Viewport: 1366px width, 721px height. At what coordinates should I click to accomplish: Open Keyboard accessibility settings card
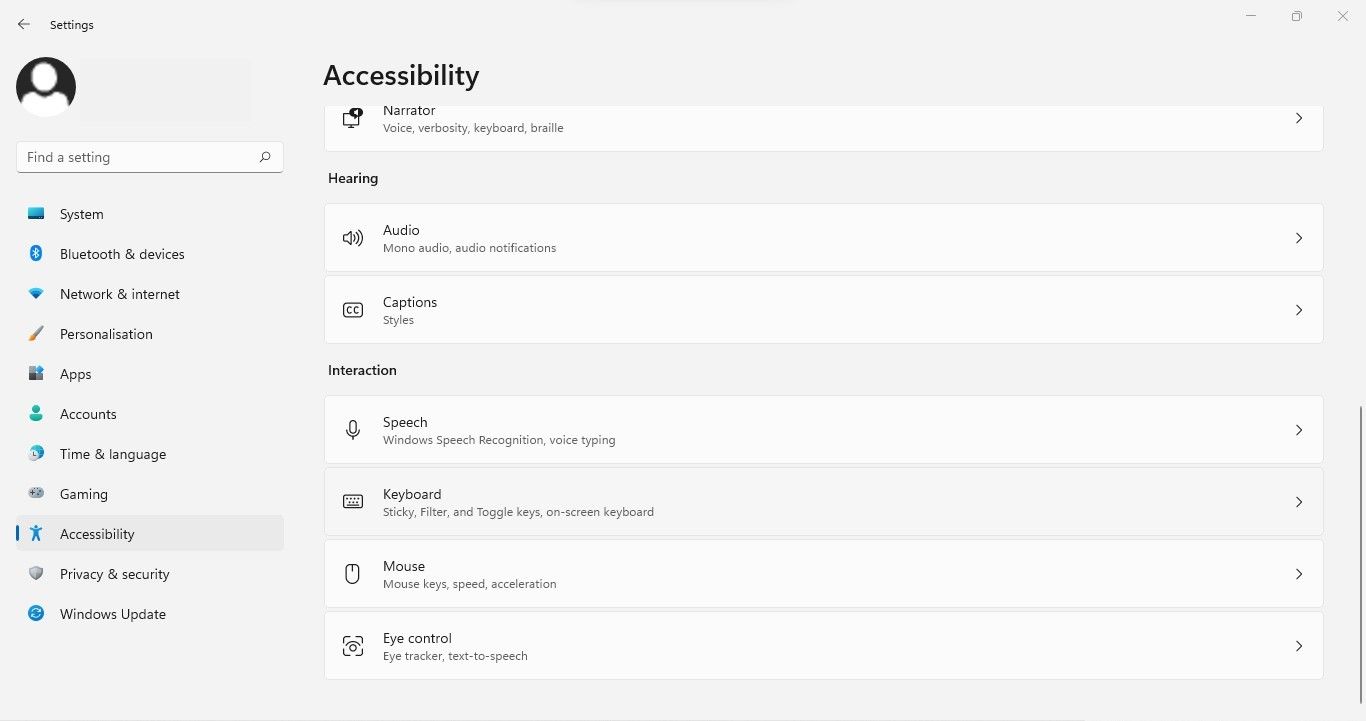[x=823, y=502]
